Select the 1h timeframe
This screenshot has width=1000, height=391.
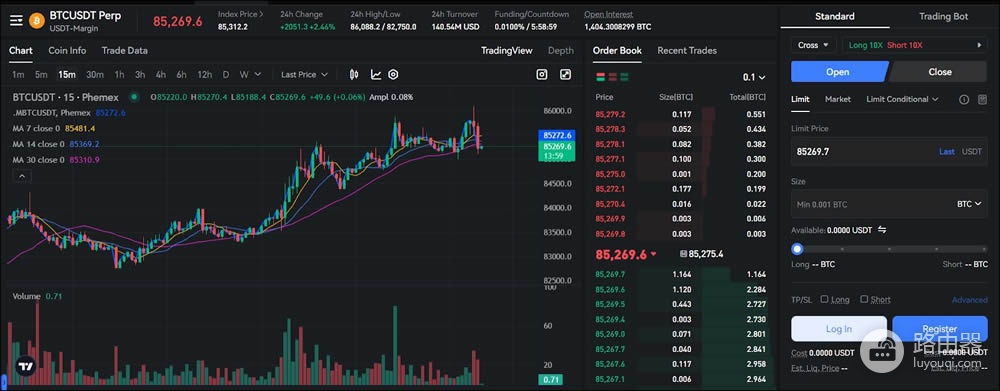(119, 75)
